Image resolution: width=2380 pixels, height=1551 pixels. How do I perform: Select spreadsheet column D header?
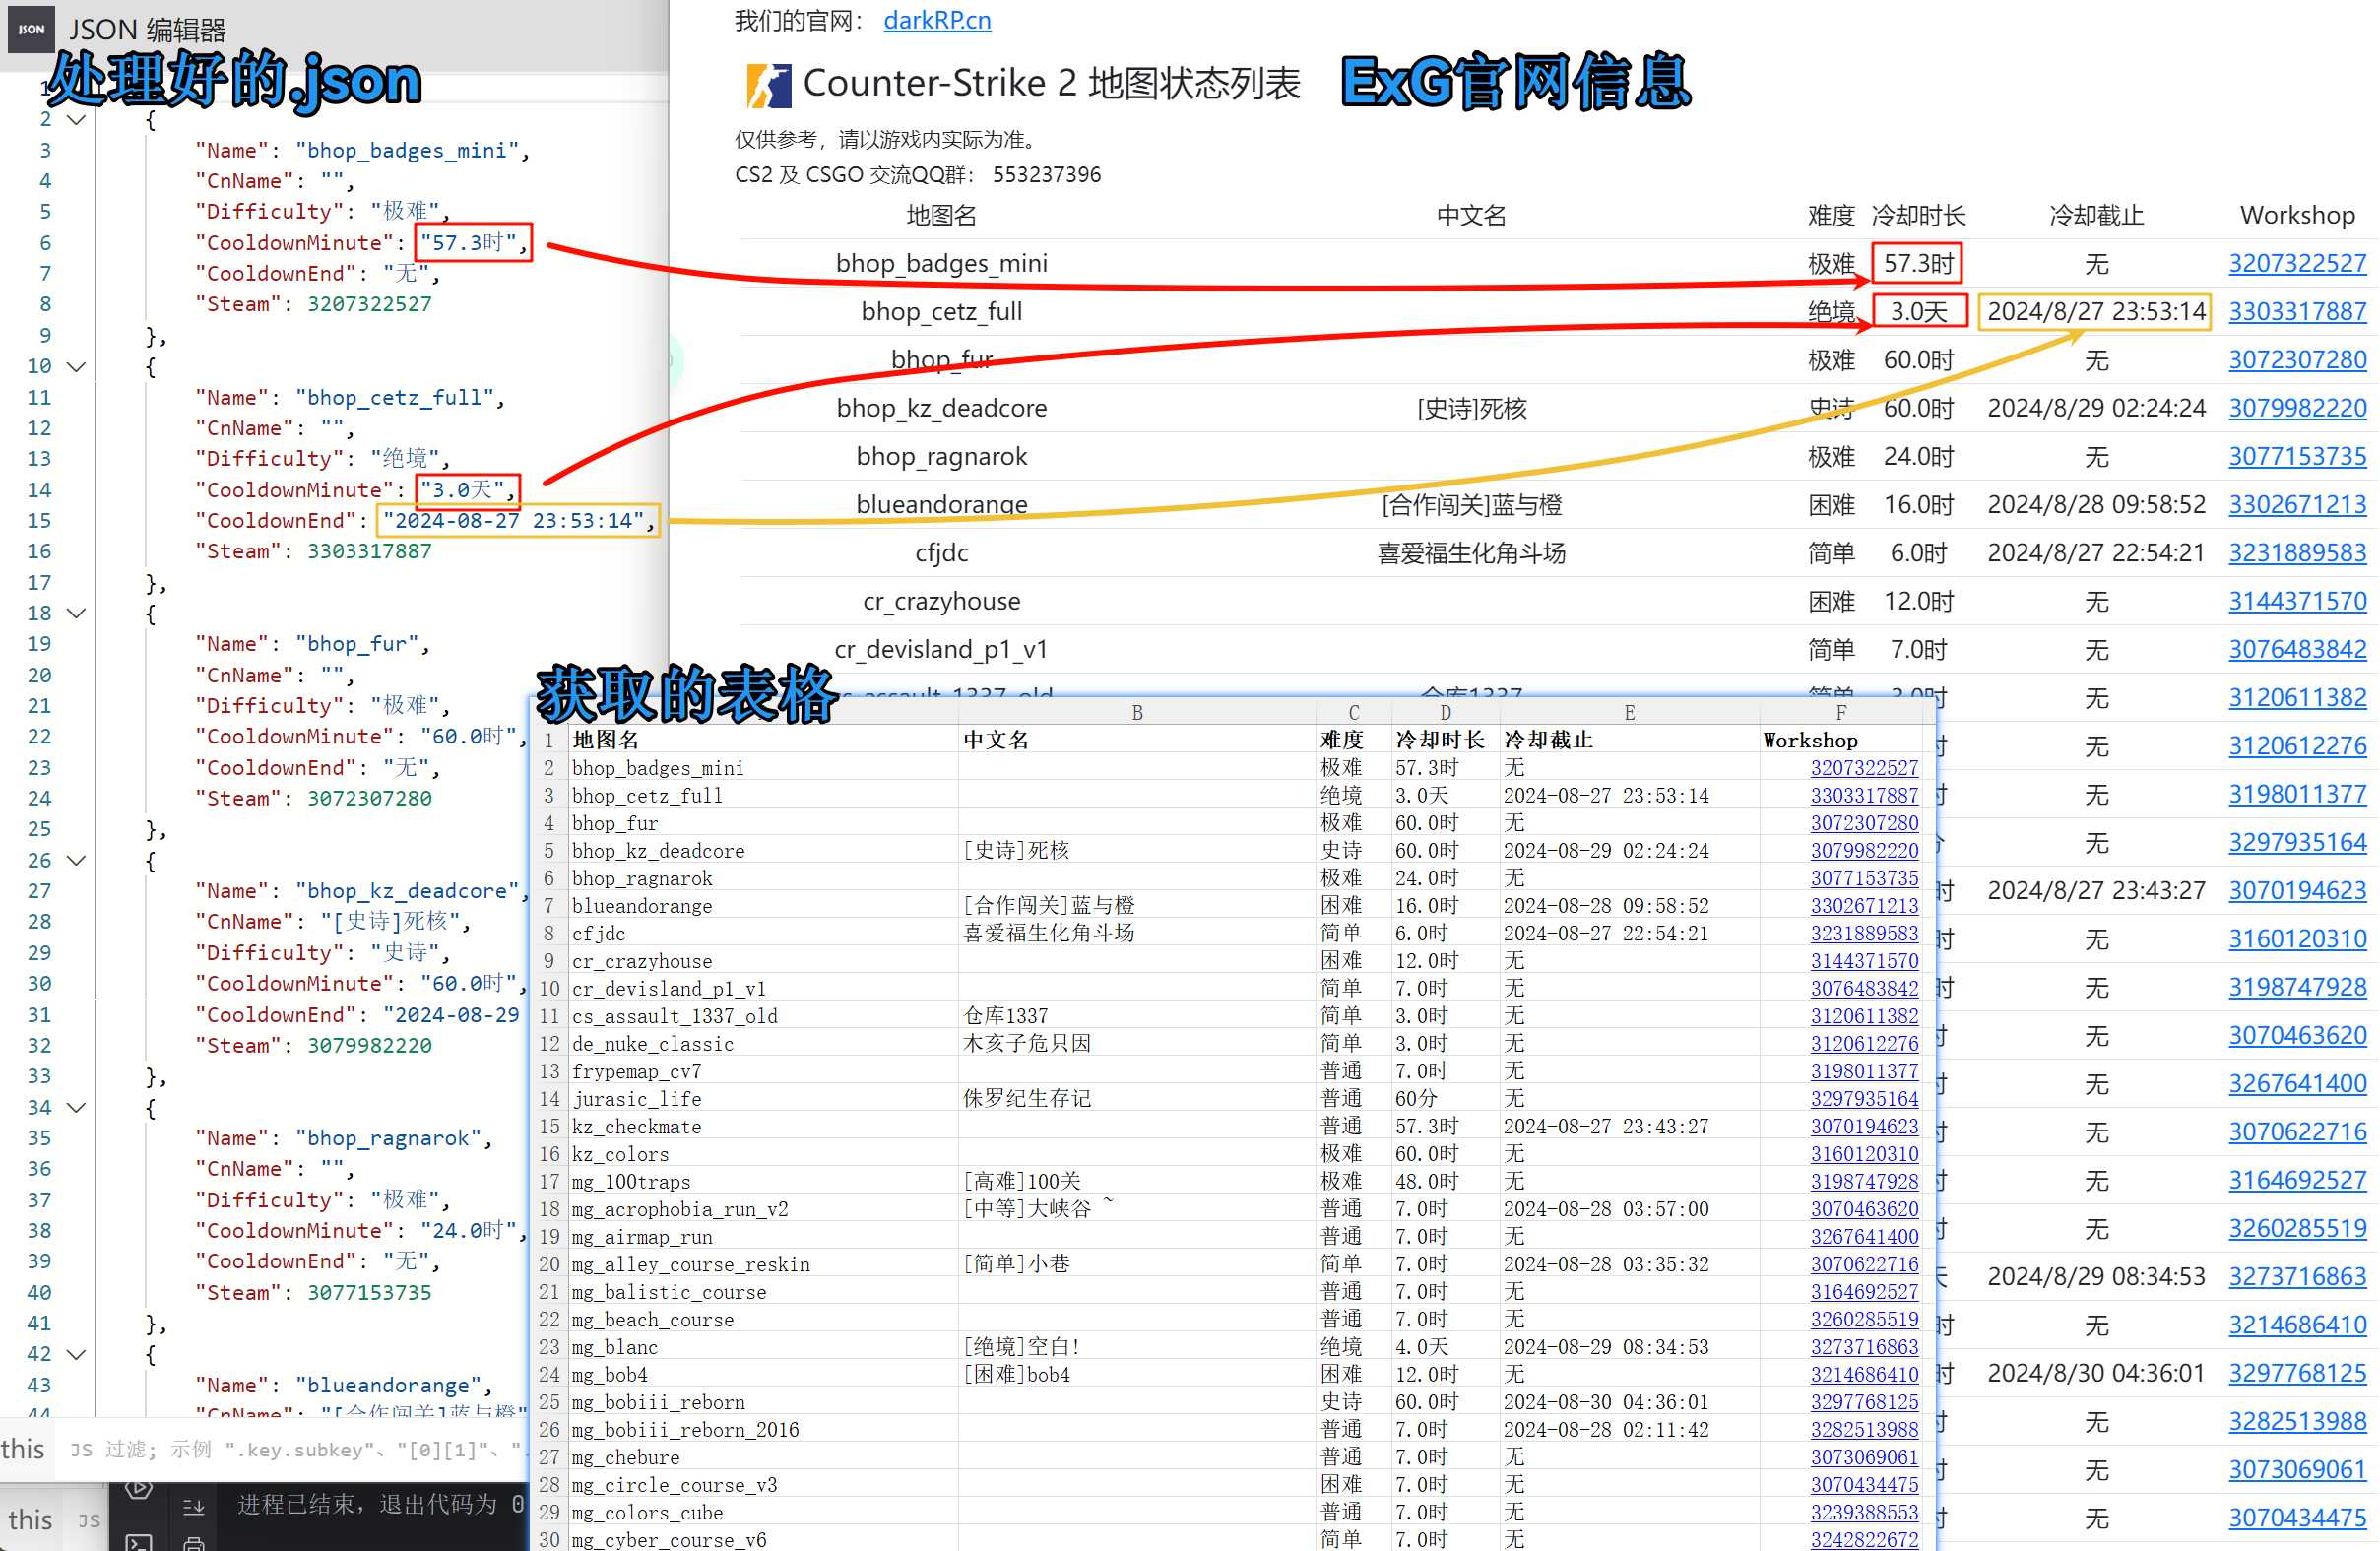1445,713
